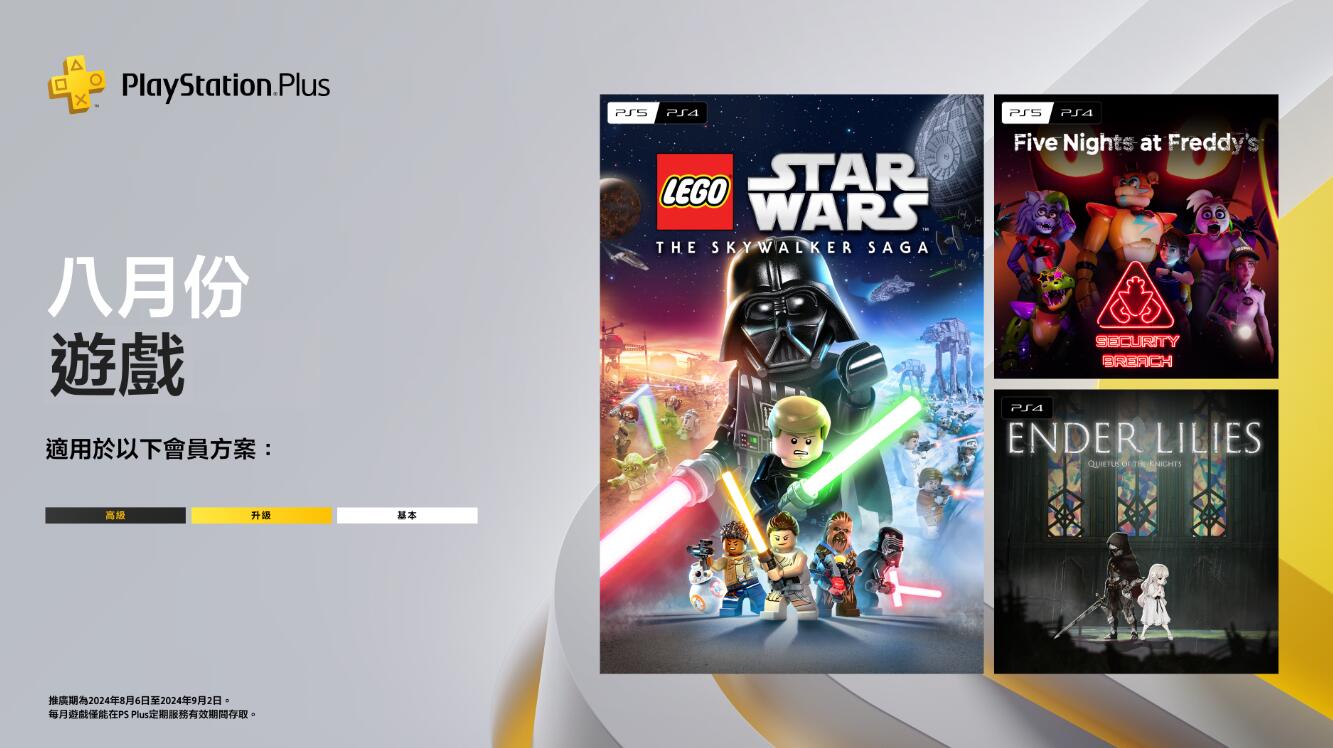The height and width of the screenshot is (748, 1333).
Task: Click the PlayStation Plus wordmark text
Action: point(225,86)
